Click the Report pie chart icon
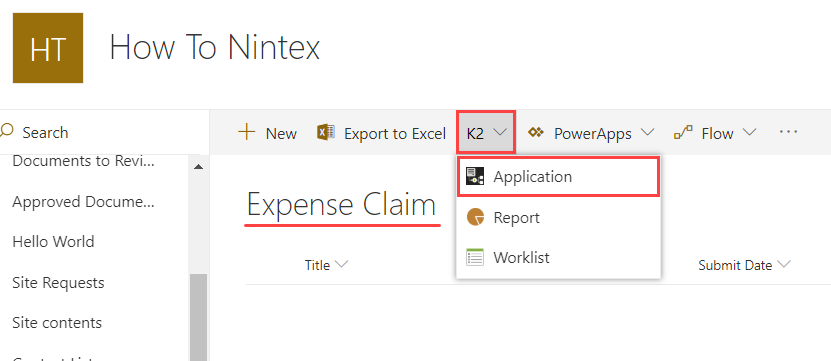This screenshot has width=831, height=361. coord(475,217)
